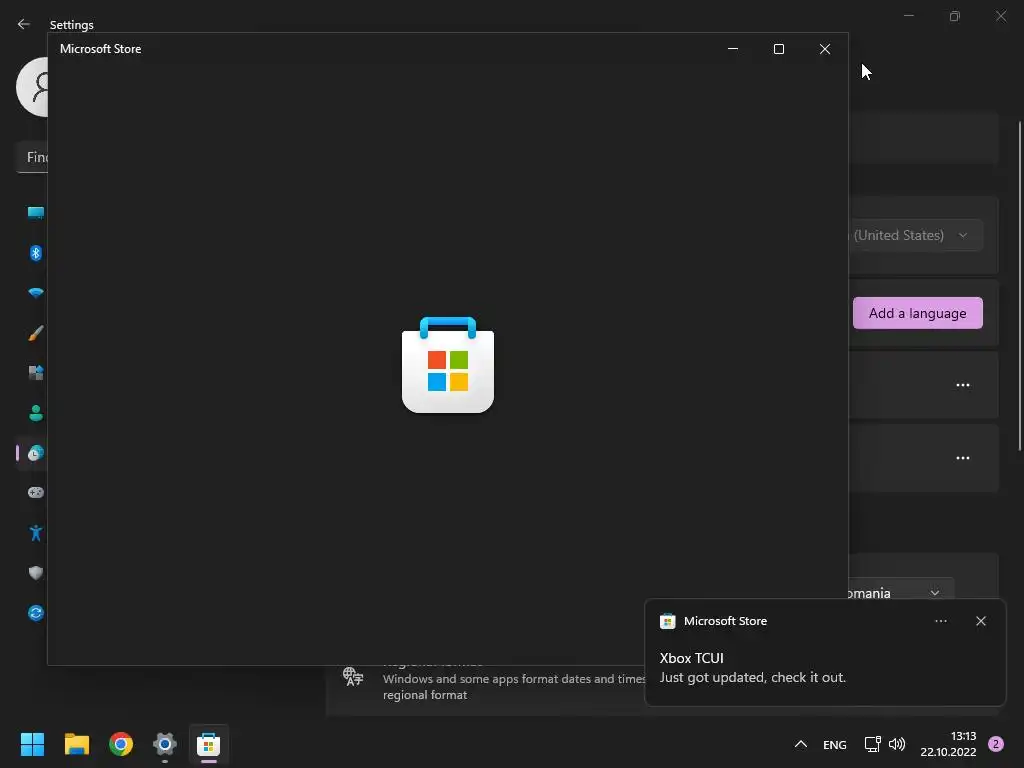The width and height of the screenshot is (1024, 768).
Task: Show hidden system tray icons
Action: [801, 744]
